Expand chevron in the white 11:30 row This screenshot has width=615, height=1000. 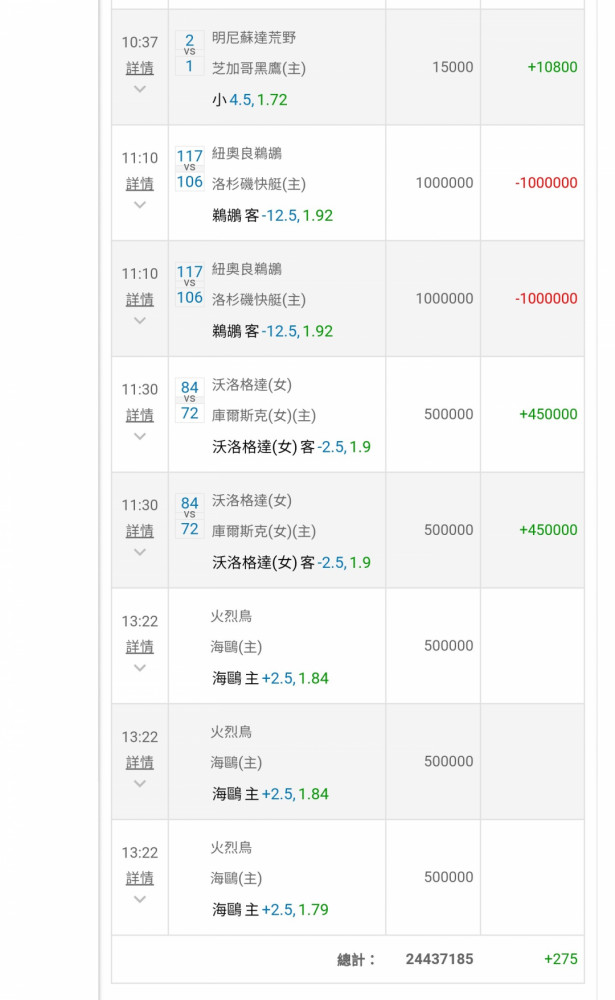tap(140, 436)
